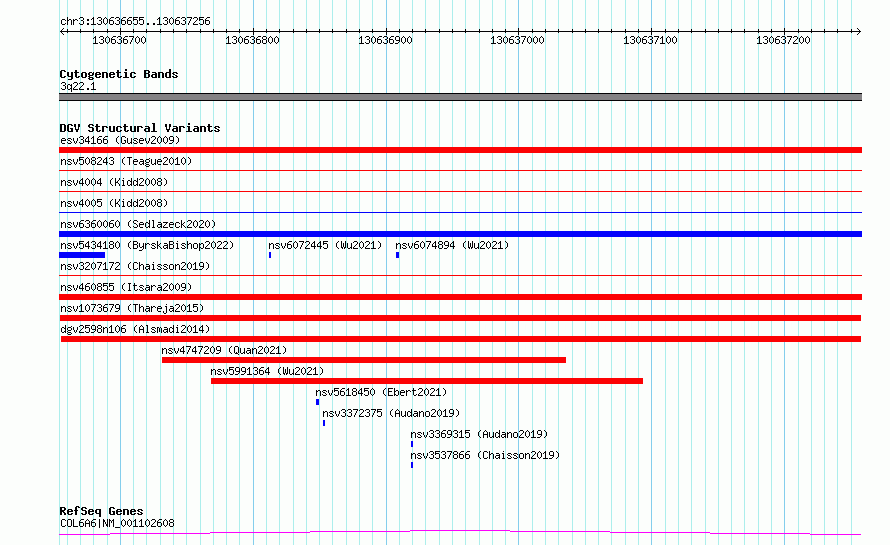
Task: Click the small nsv6074894 (Wu2021) marker
Action: point(397,255)
